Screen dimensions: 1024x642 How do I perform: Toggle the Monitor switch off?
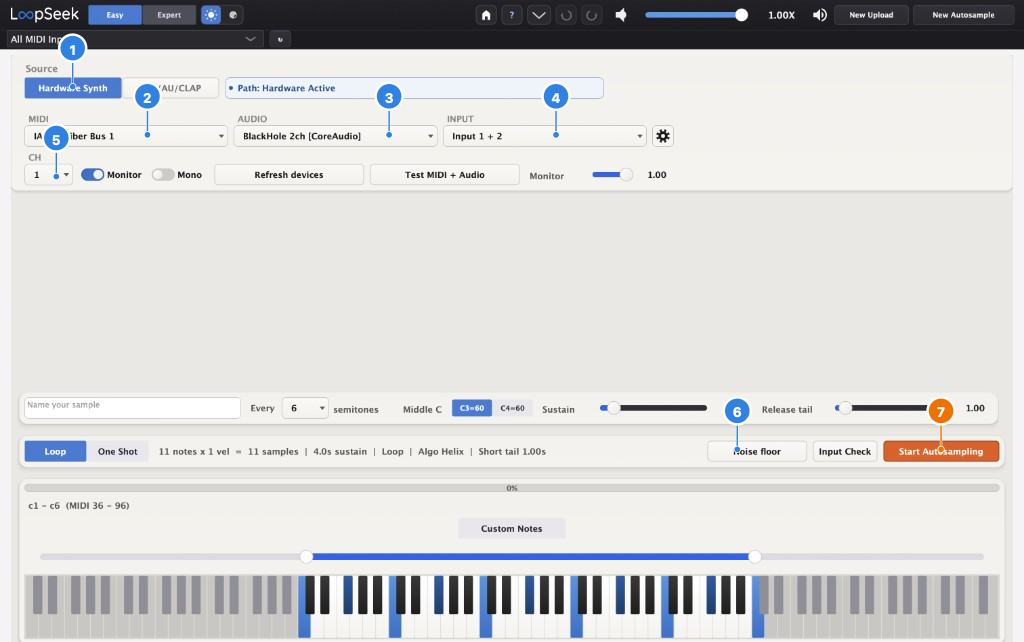click(x=92, y=174)
